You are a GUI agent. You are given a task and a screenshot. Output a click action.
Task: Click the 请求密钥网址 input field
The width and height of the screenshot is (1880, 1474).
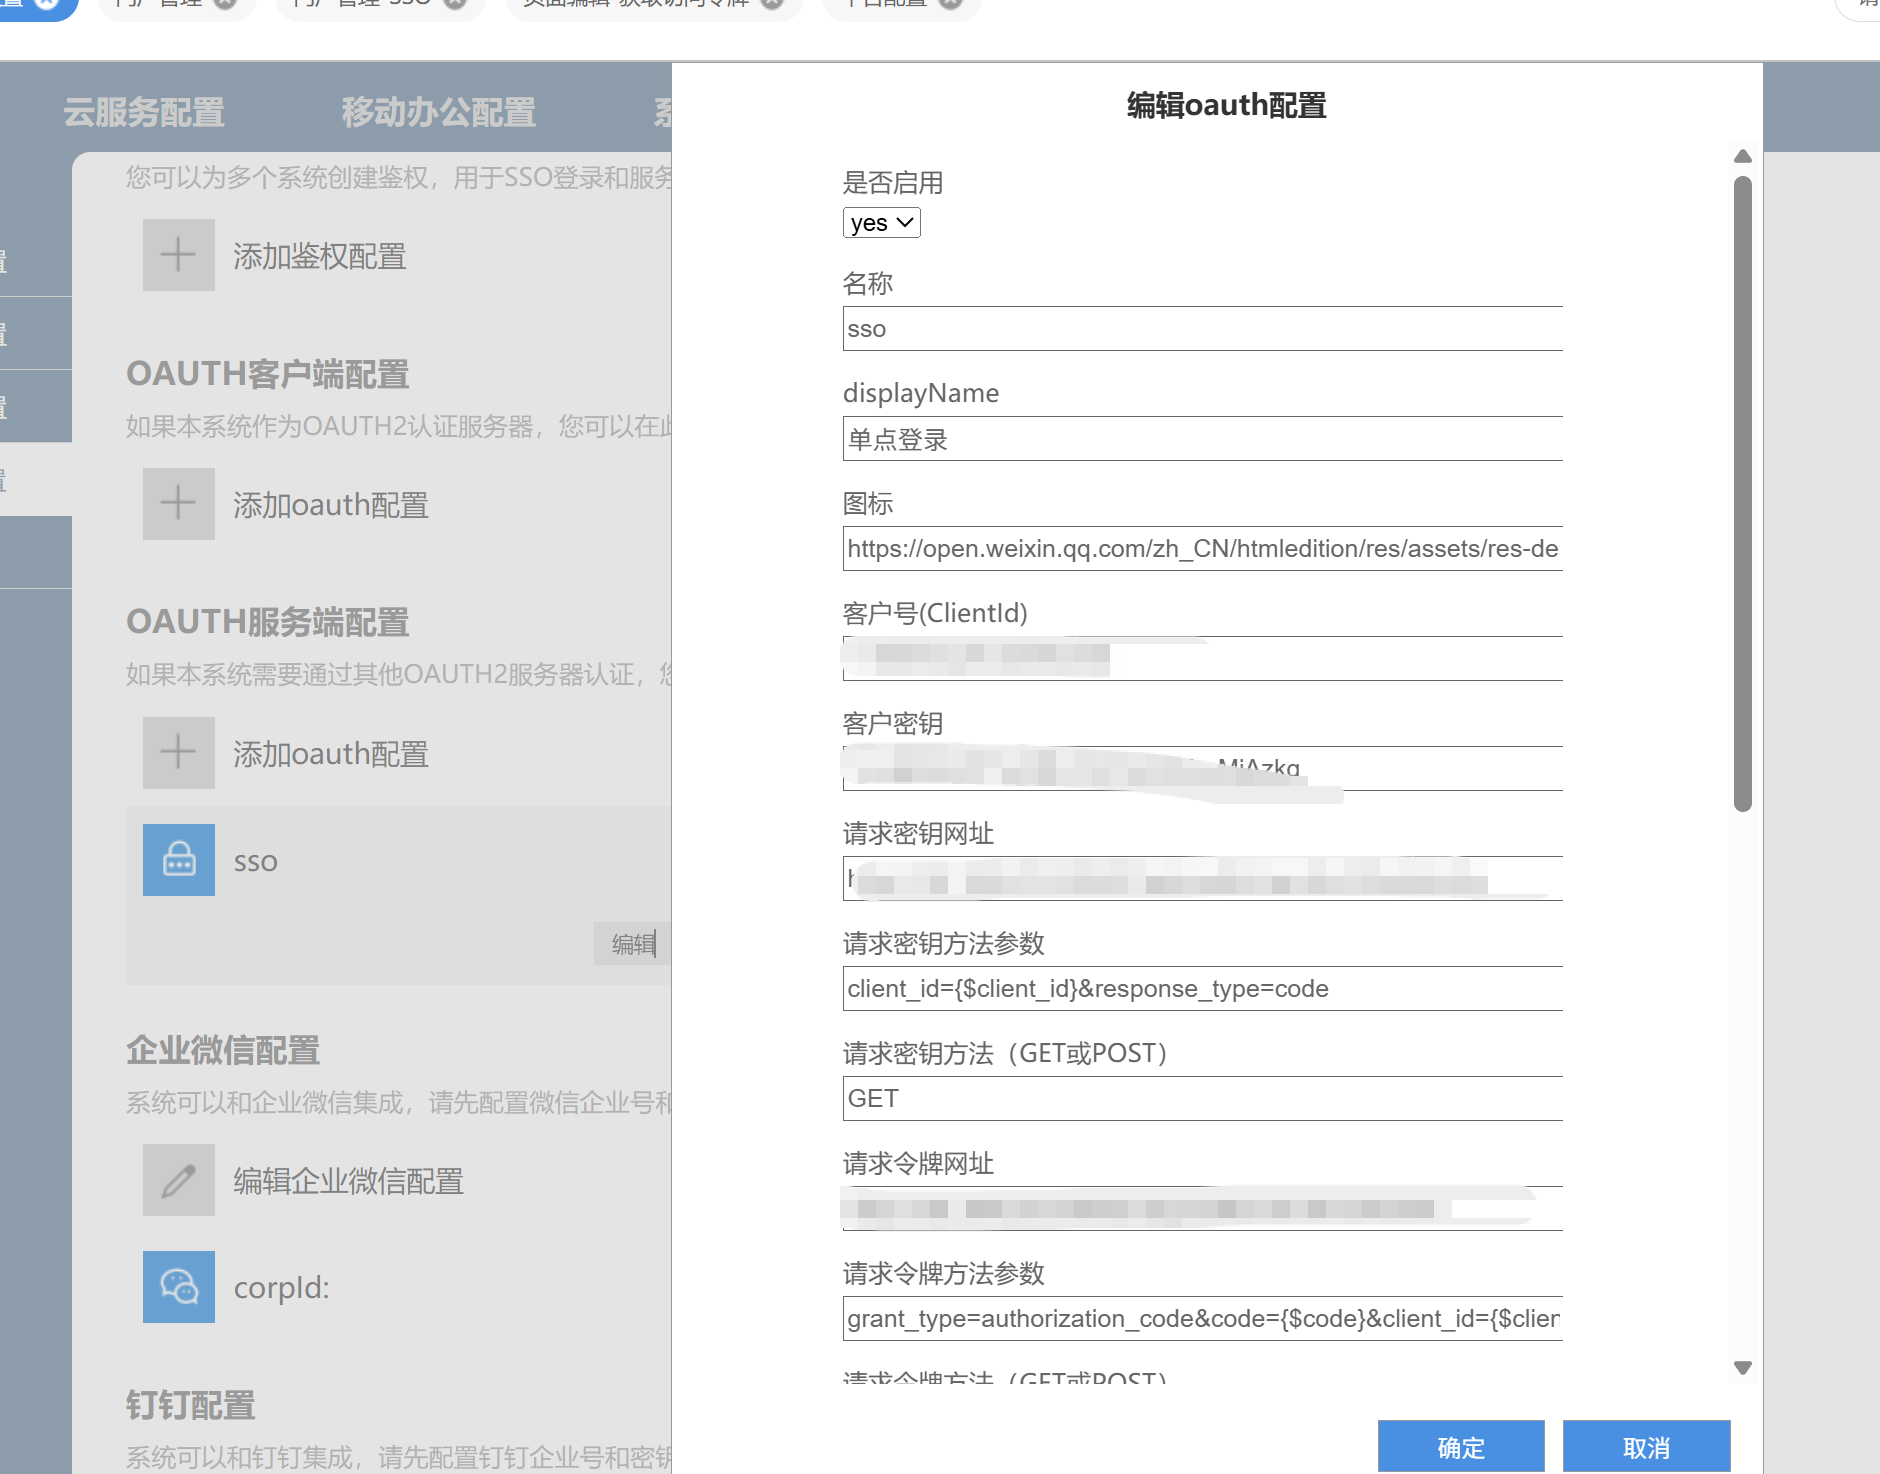pyautogui.click(x=1202, y=879)
